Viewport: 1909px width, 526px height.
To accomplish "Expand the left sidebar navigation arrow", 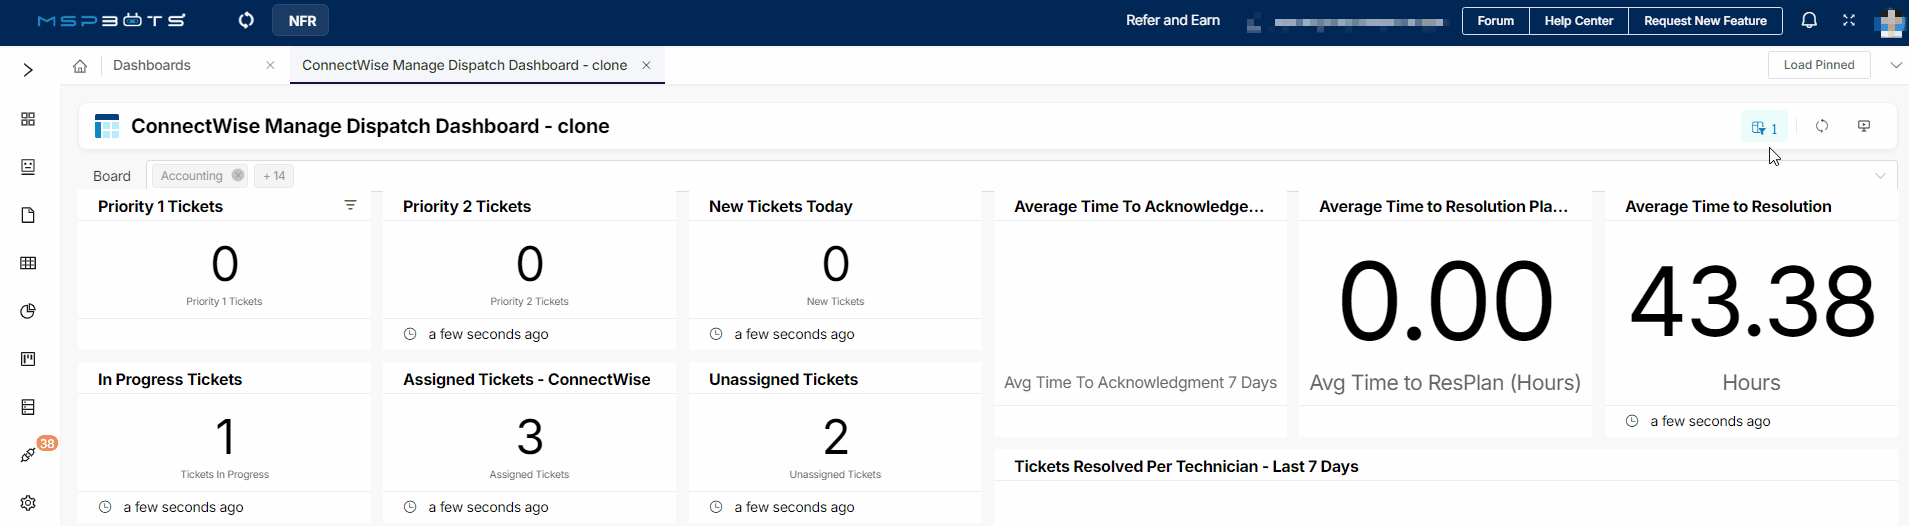I will (x=28, y=70).
